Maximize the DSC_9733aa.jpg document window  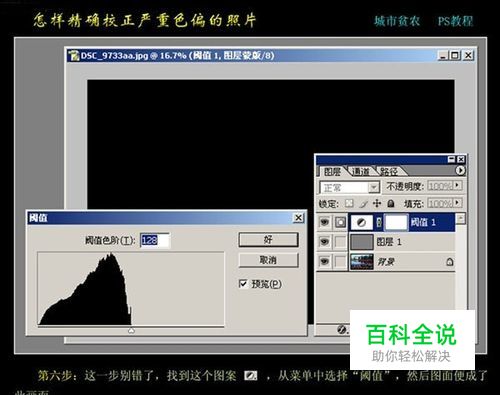click(x=455, y=55)
